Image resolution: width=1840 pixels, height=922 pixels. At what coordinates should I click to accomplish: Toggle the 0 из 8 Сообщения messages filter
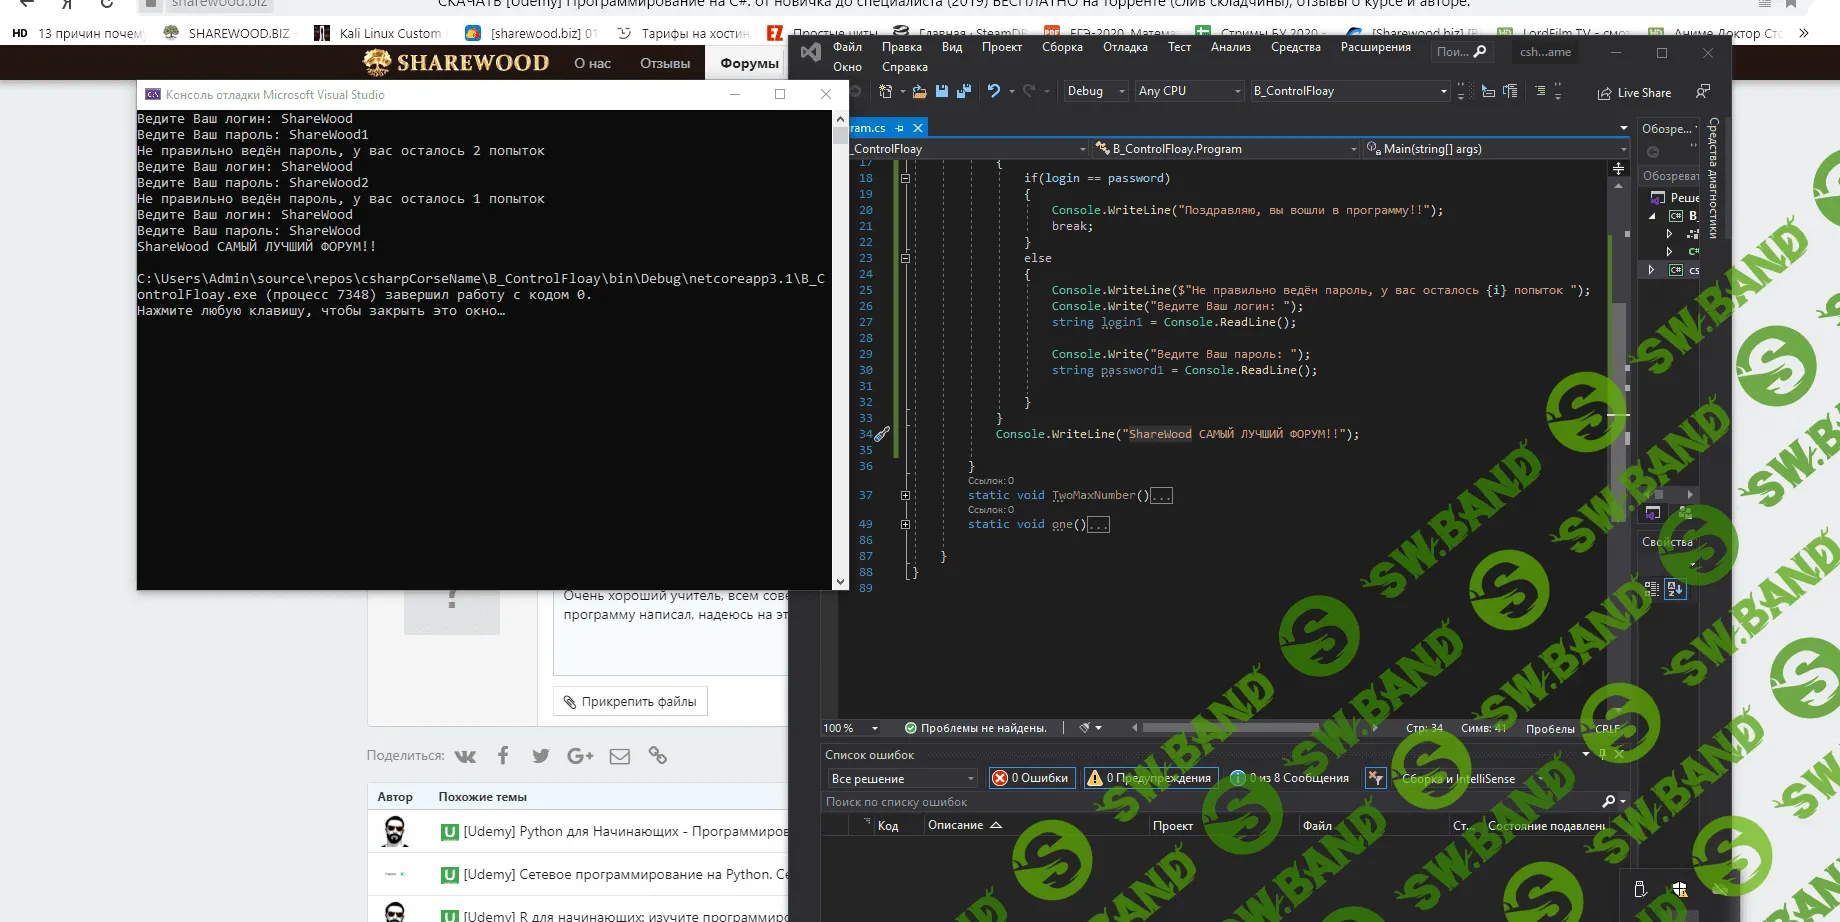(1290, 778)
